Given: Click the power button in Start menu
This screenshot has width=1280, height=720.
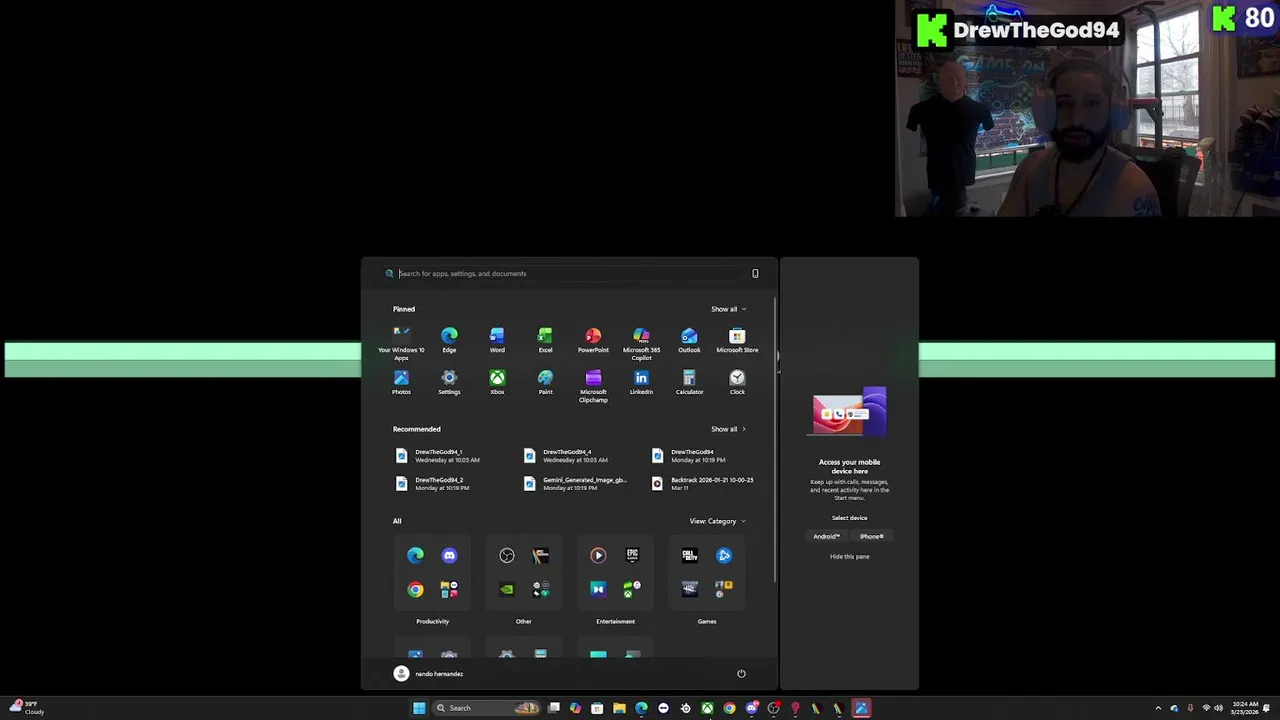Looking at the screenshot, I should [x=741, y=674].
